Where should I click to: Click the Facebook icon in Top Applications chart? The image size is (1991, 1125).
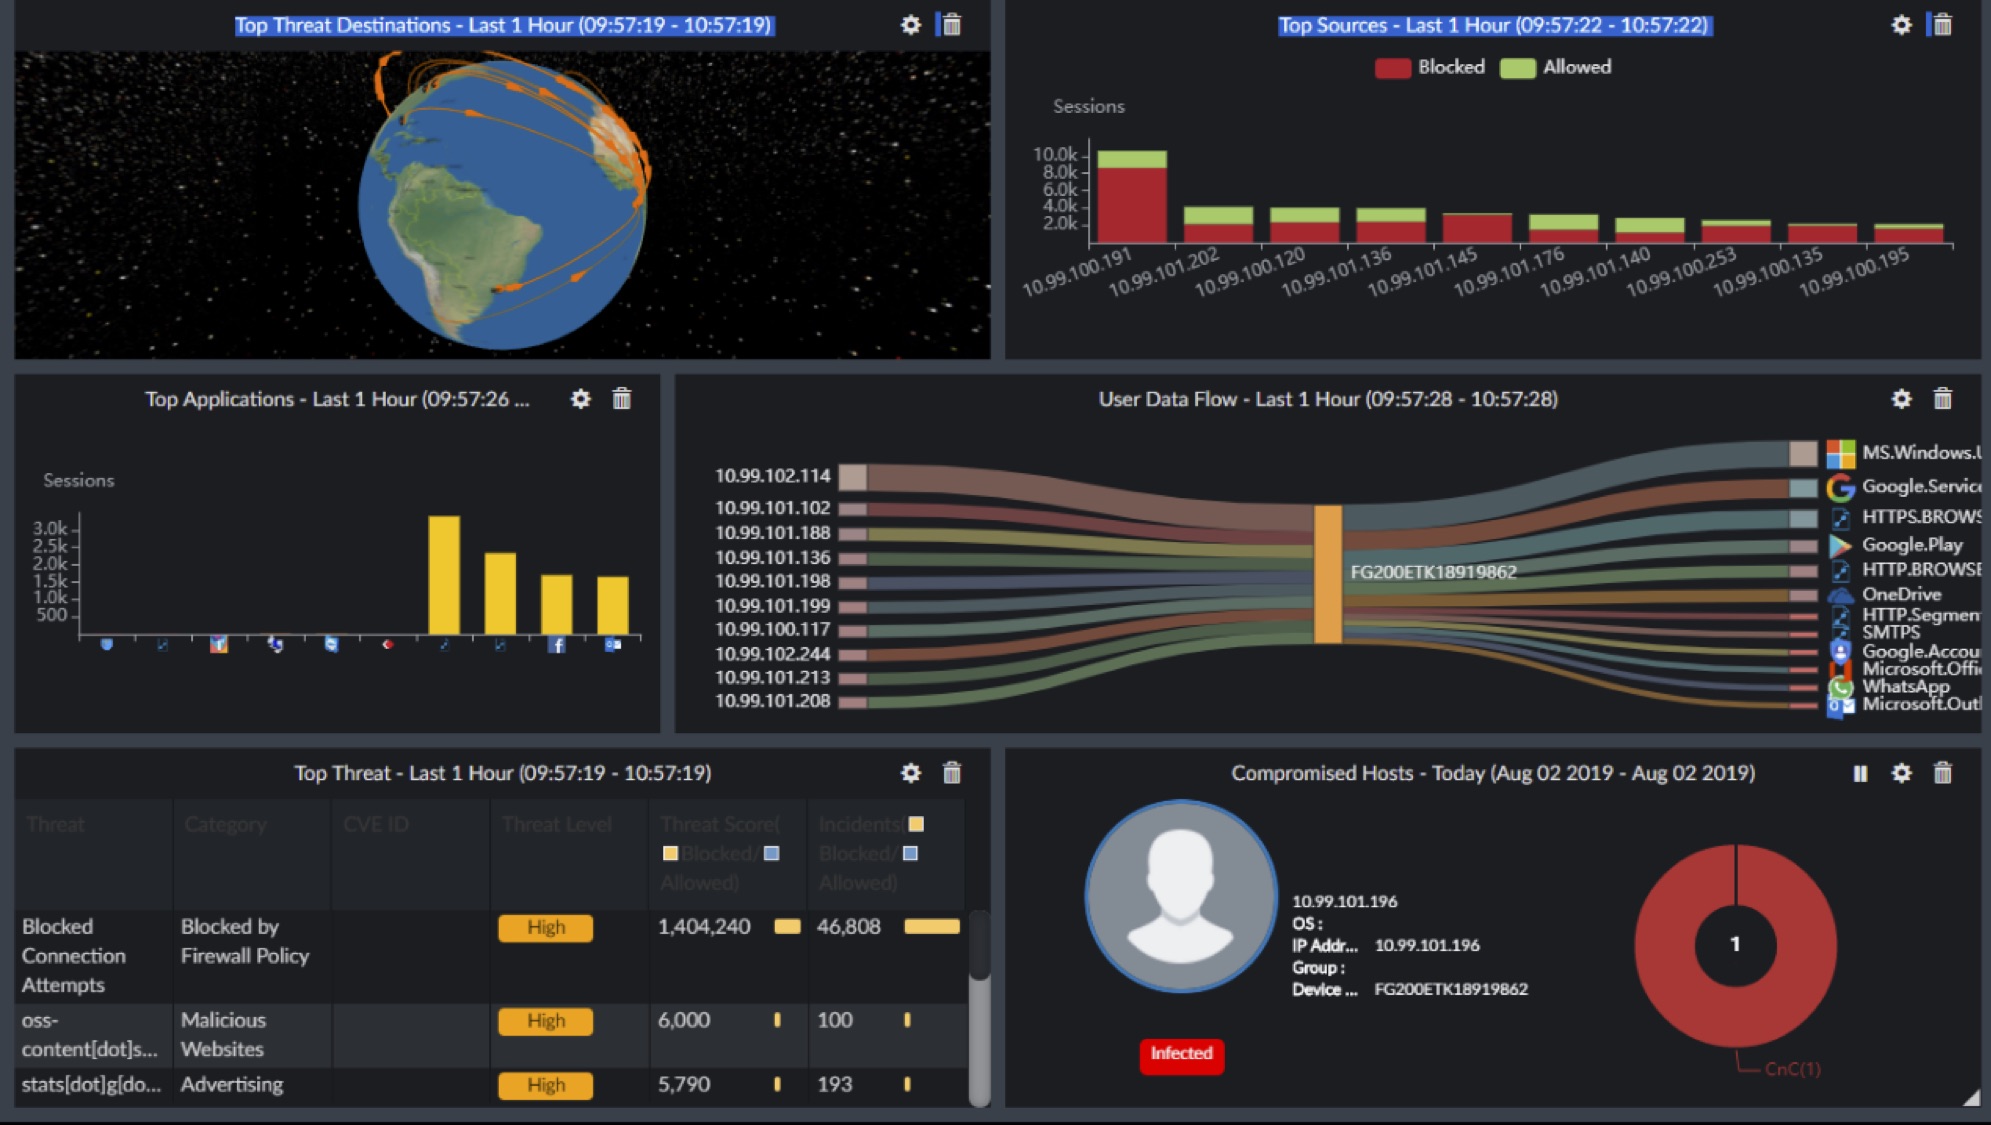557,645
